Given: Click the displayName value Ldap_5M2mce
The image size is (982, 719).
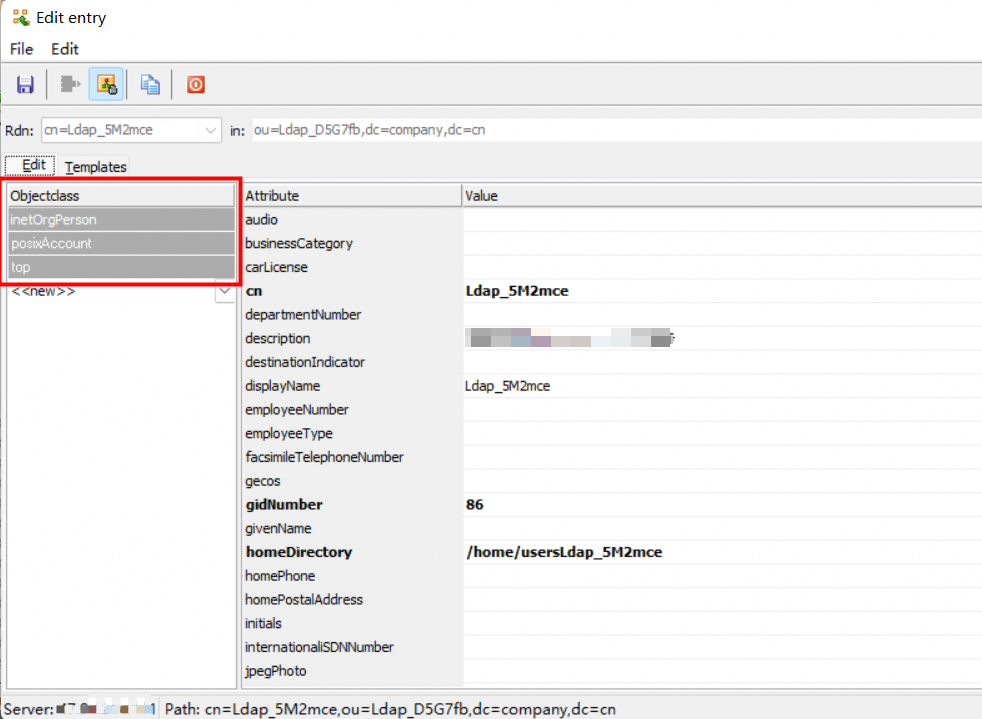Looking at the screenshot, I should pyautogui.click(x=507, y=386).
